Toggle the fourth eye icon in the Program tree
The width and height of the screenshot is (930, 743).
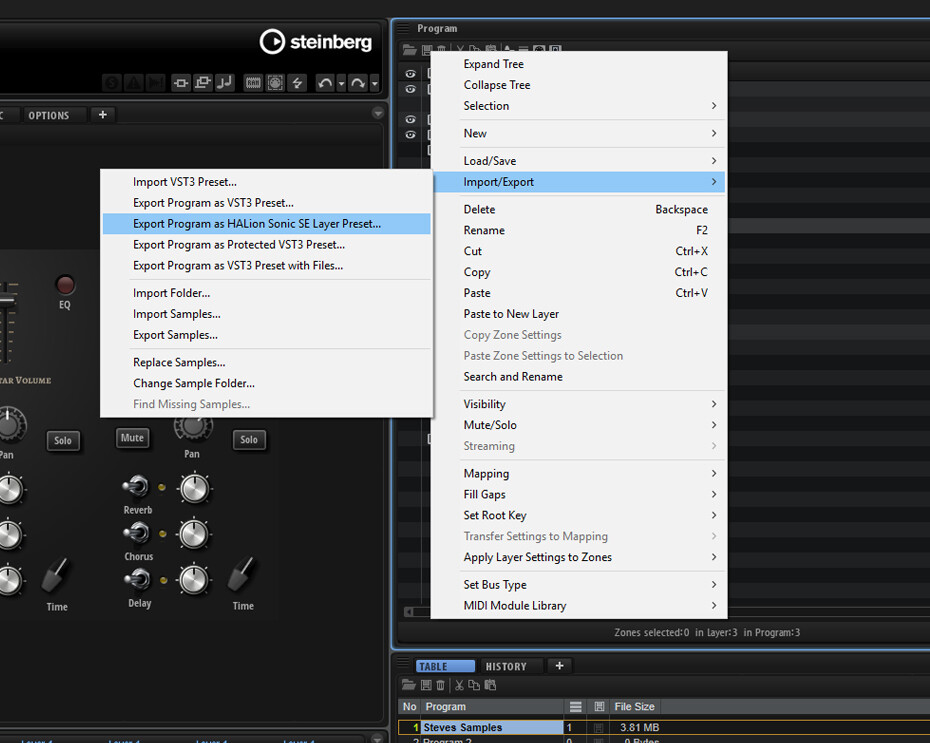(410, 135)
